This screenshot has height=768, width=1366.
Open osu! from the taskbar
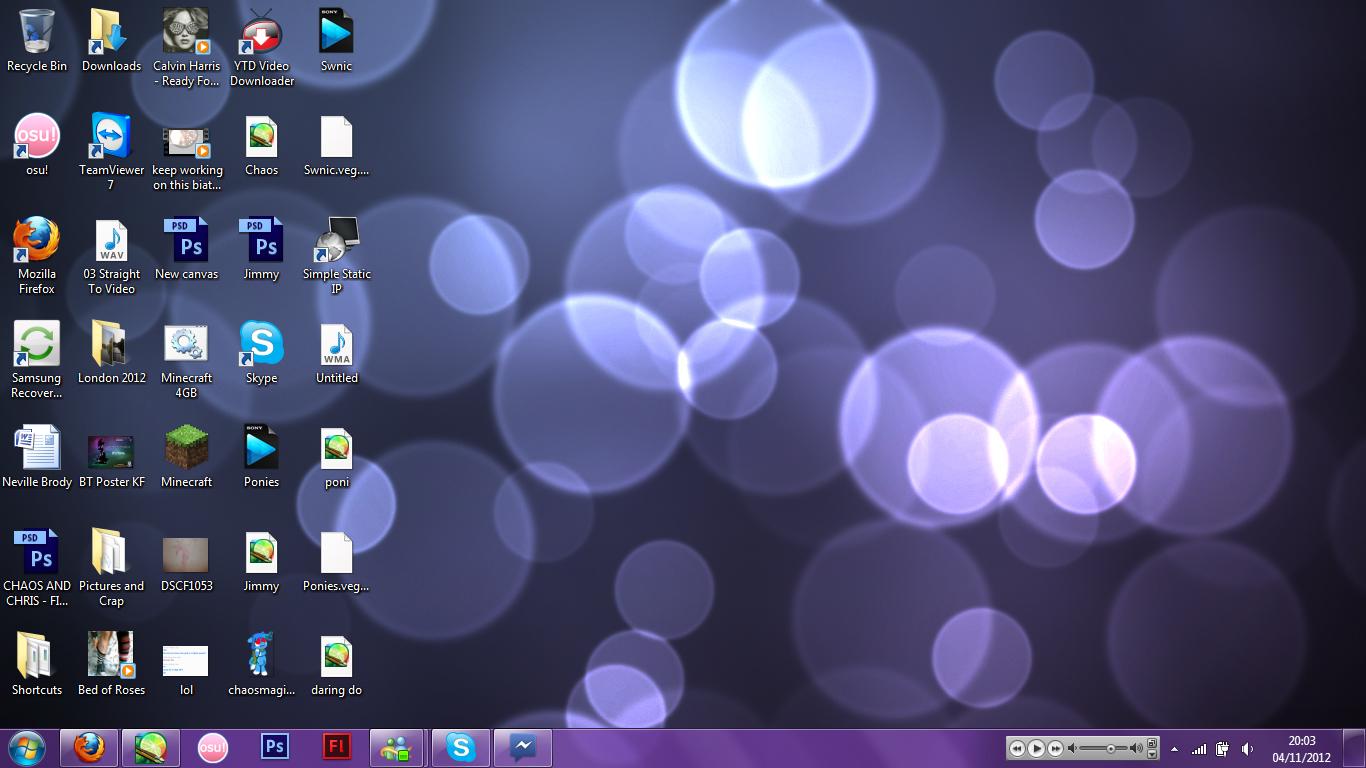point(212,748)
